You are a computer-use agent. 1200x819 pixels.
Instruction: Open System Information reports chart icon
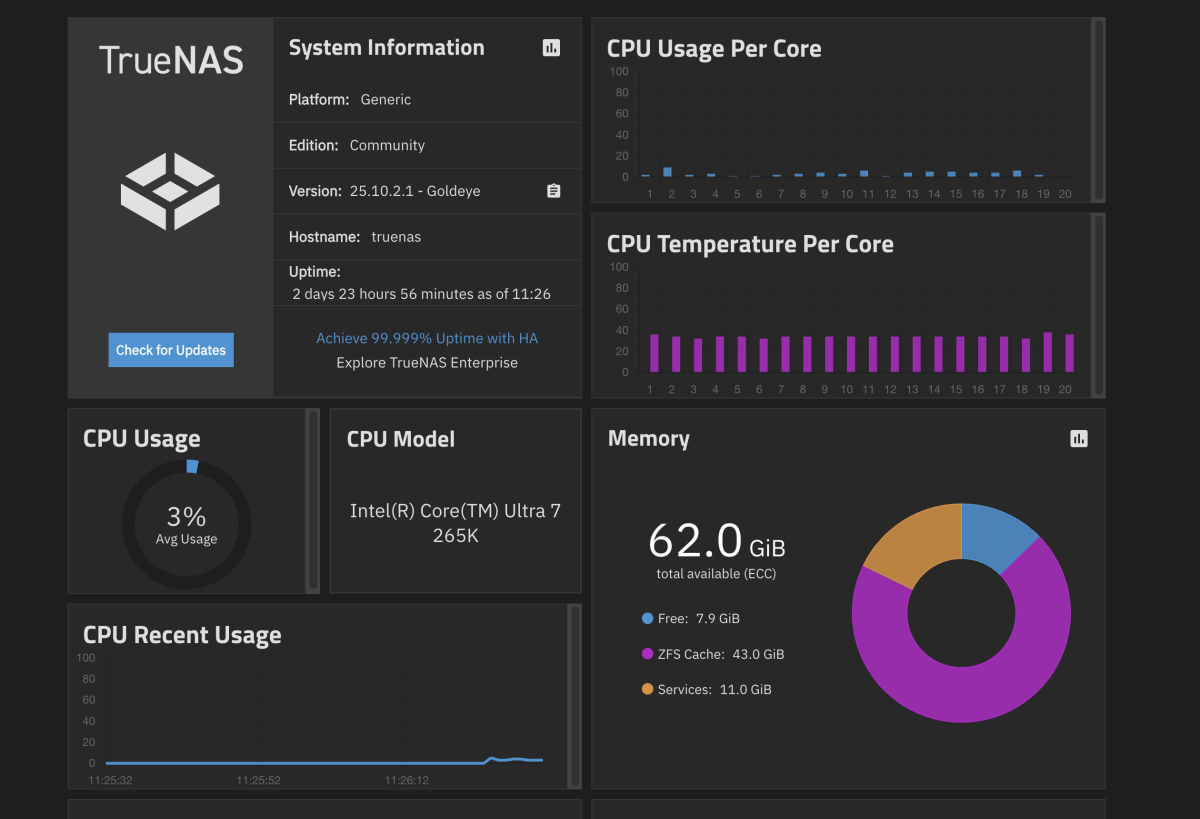(x=551, y=47)
